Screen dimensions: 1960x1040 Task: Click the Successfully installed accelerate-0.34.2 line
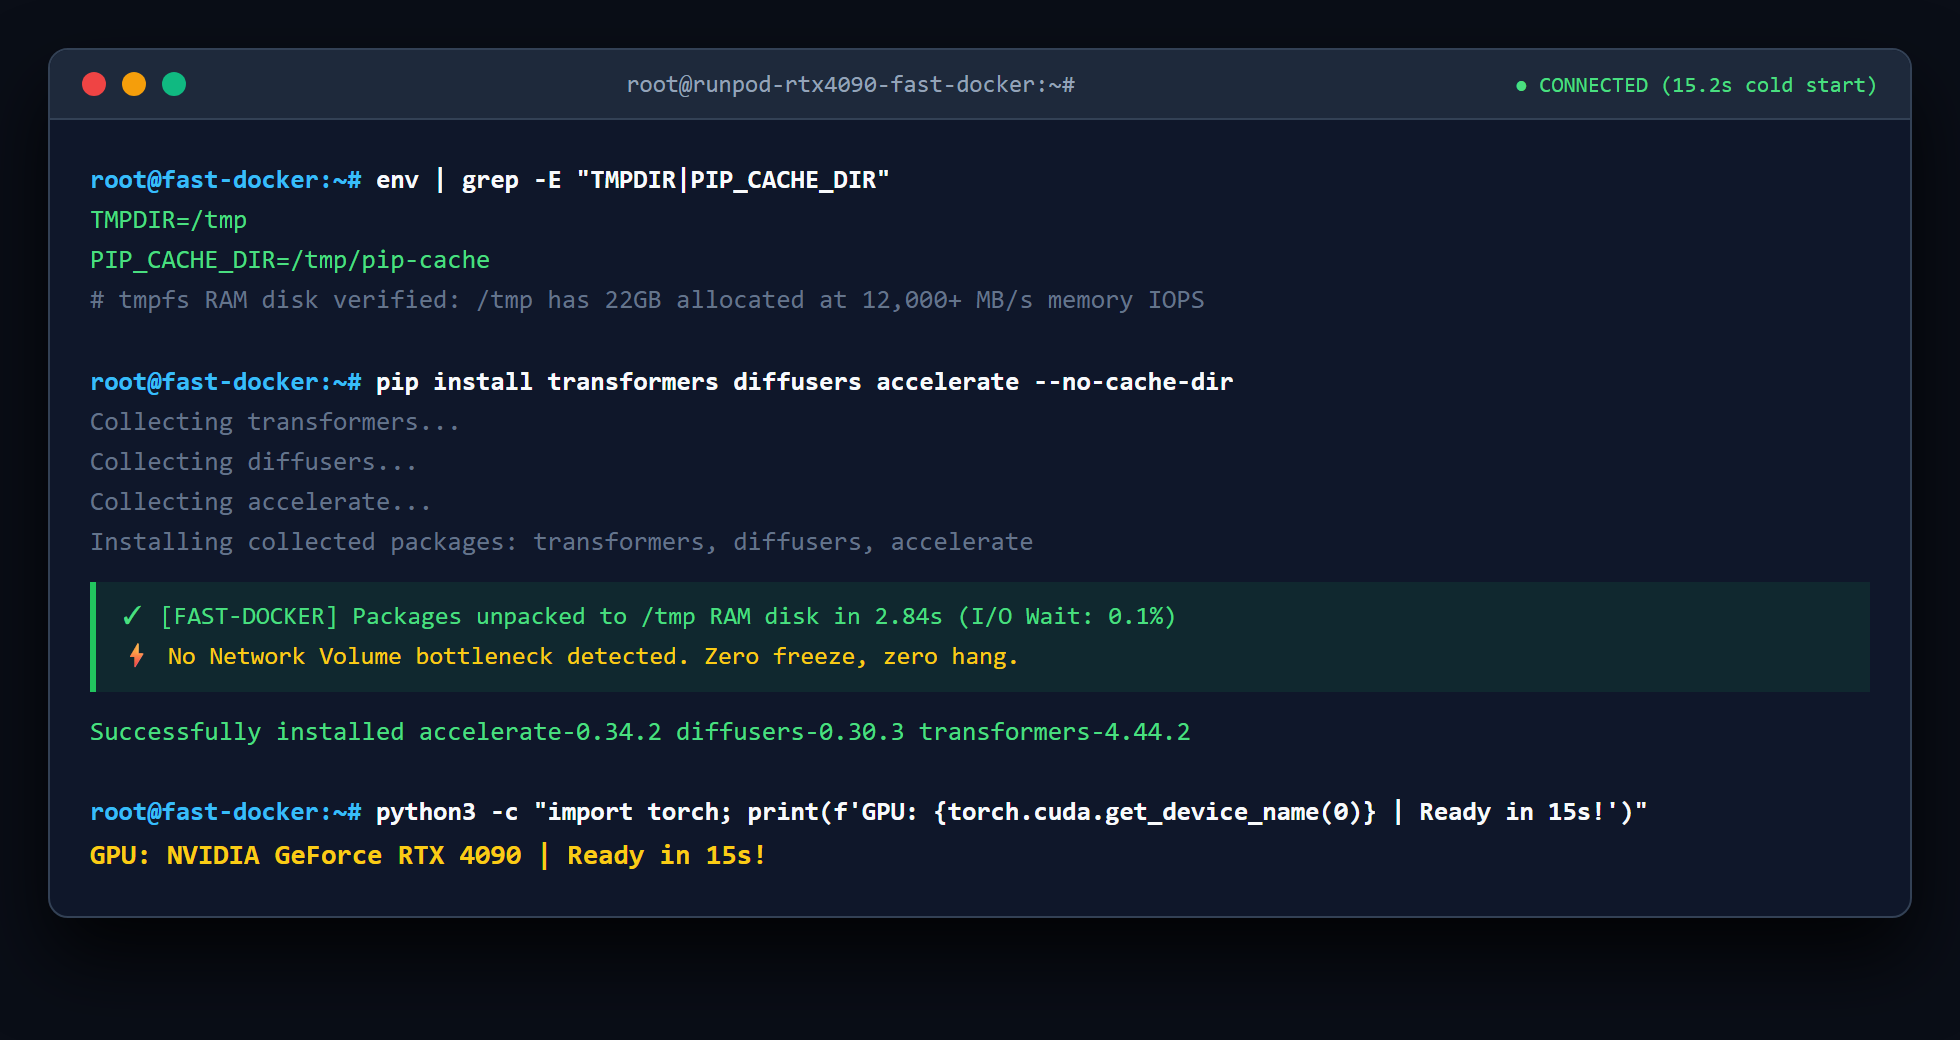(640, 732)
